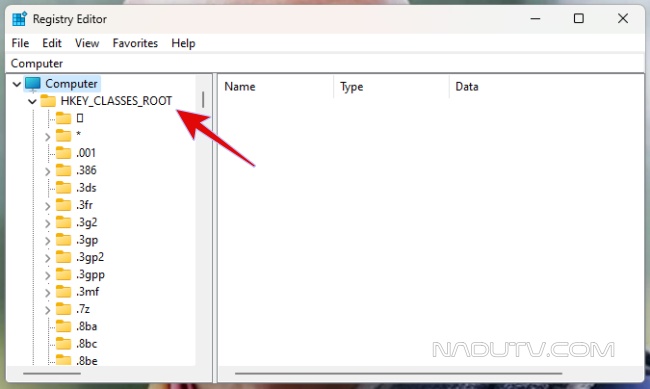Expand the .3mf key

[x=48, y=293]
